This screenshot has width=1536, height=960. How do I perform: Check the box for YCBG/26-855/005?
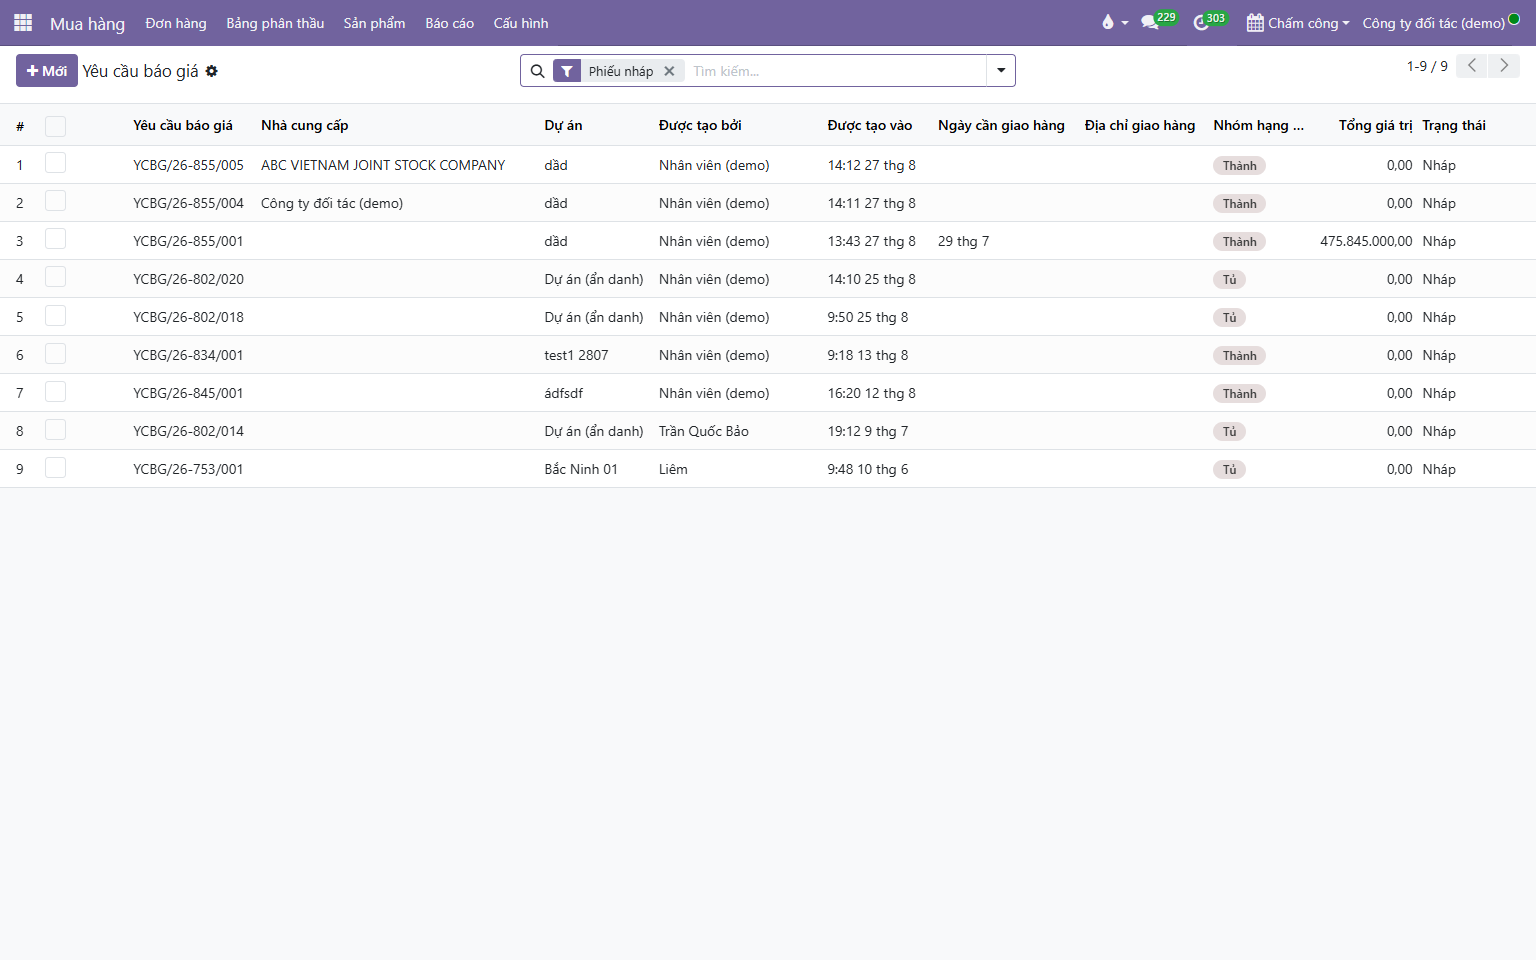click(55, 164)
